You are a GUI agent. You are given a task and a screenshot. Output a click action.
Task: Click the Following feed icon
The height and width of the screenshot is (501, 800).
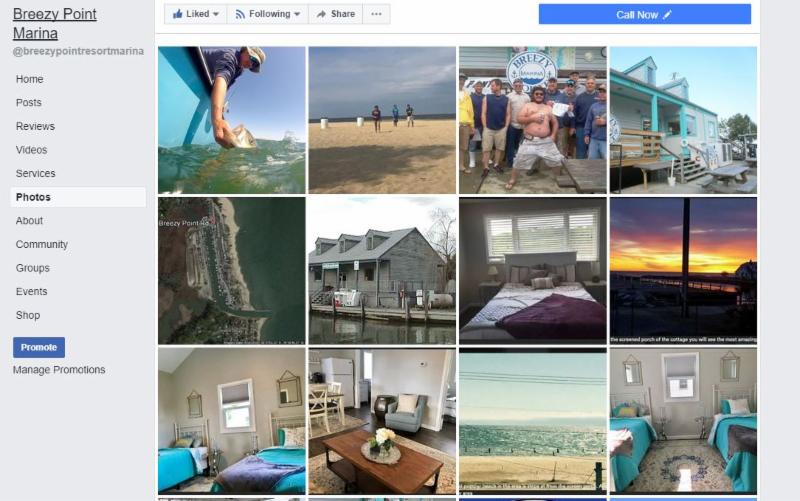coord(240,14)
